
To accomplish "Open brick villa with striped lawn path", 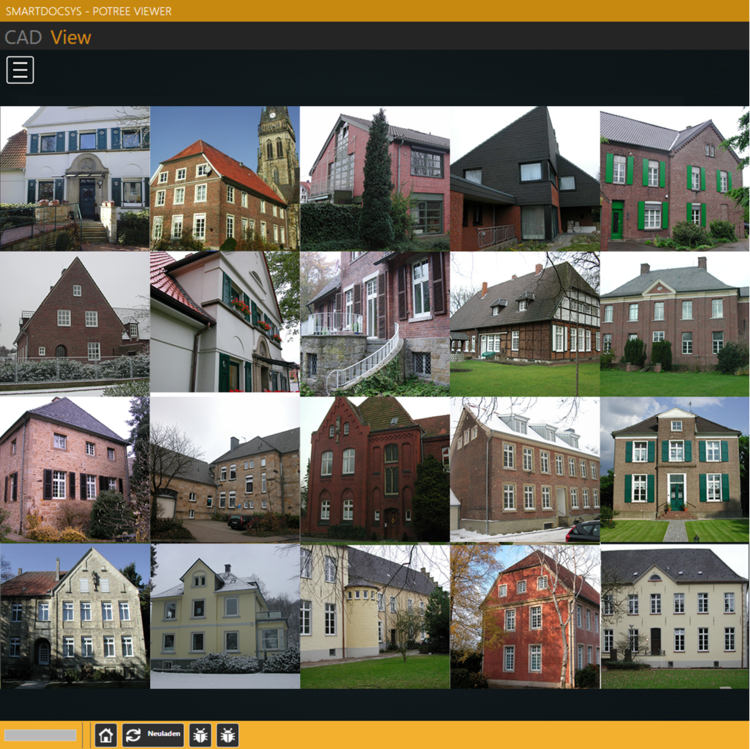I will click(675, 470).
